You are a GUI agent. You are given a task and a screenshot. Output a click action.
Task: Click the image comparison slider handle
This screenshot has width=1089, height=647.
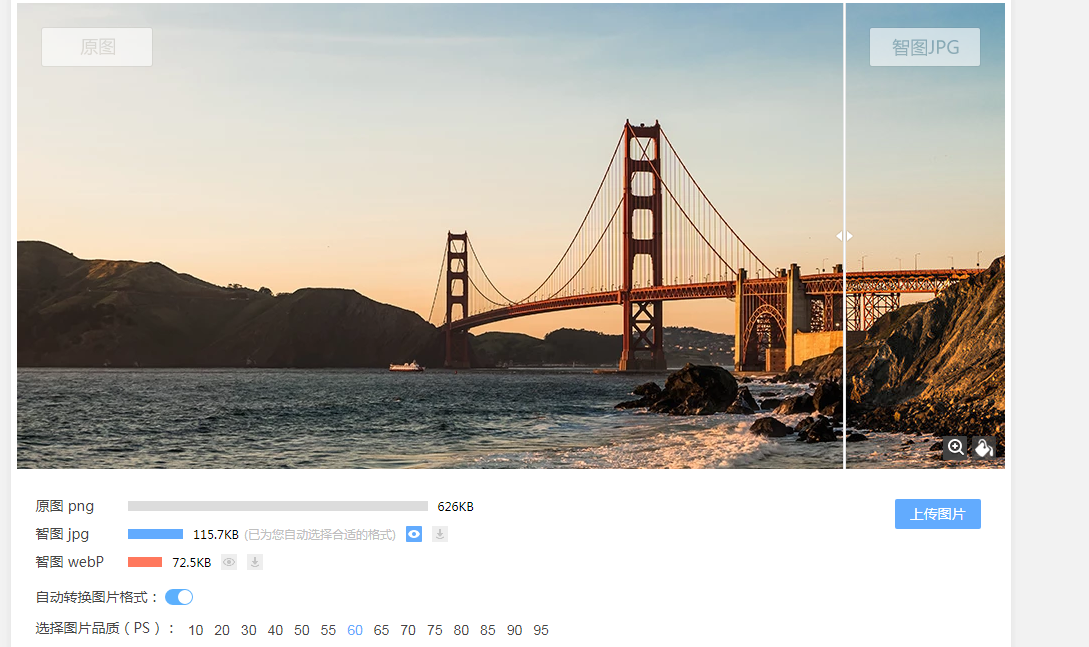[845, 236]
